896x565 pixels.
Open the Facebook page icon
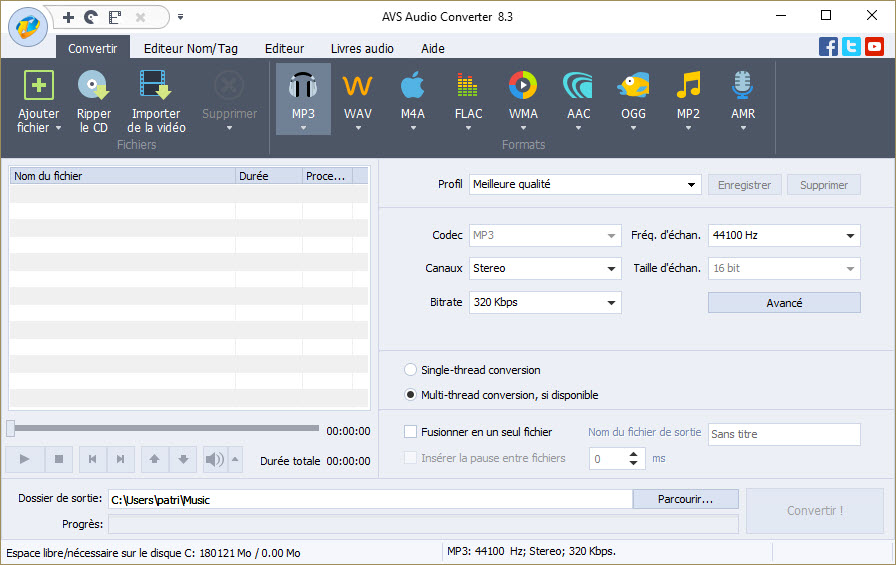(x=828, y=47)
